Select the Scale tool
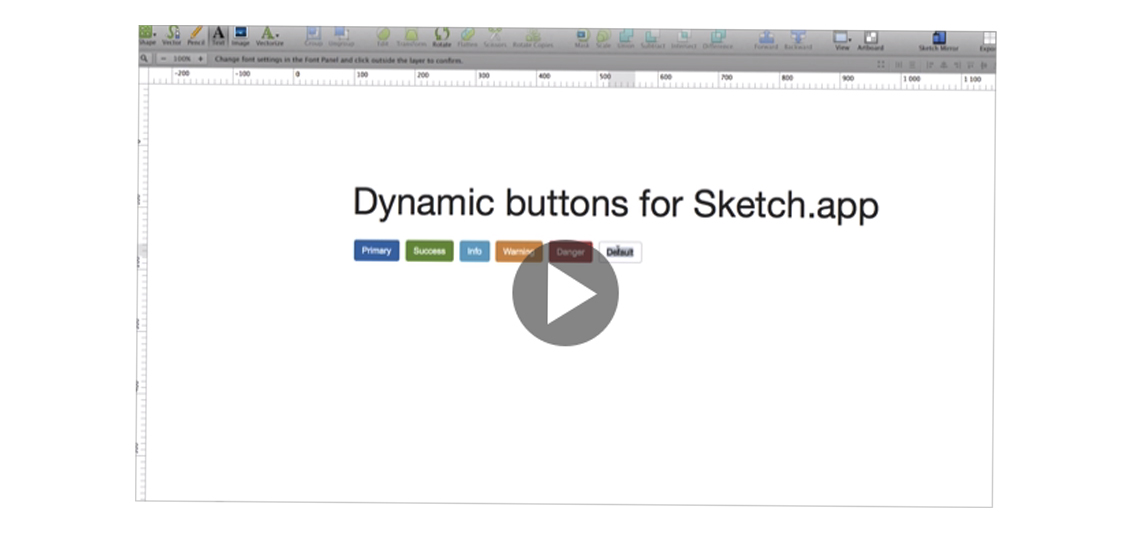1131x533 pixels. (603, 38)
